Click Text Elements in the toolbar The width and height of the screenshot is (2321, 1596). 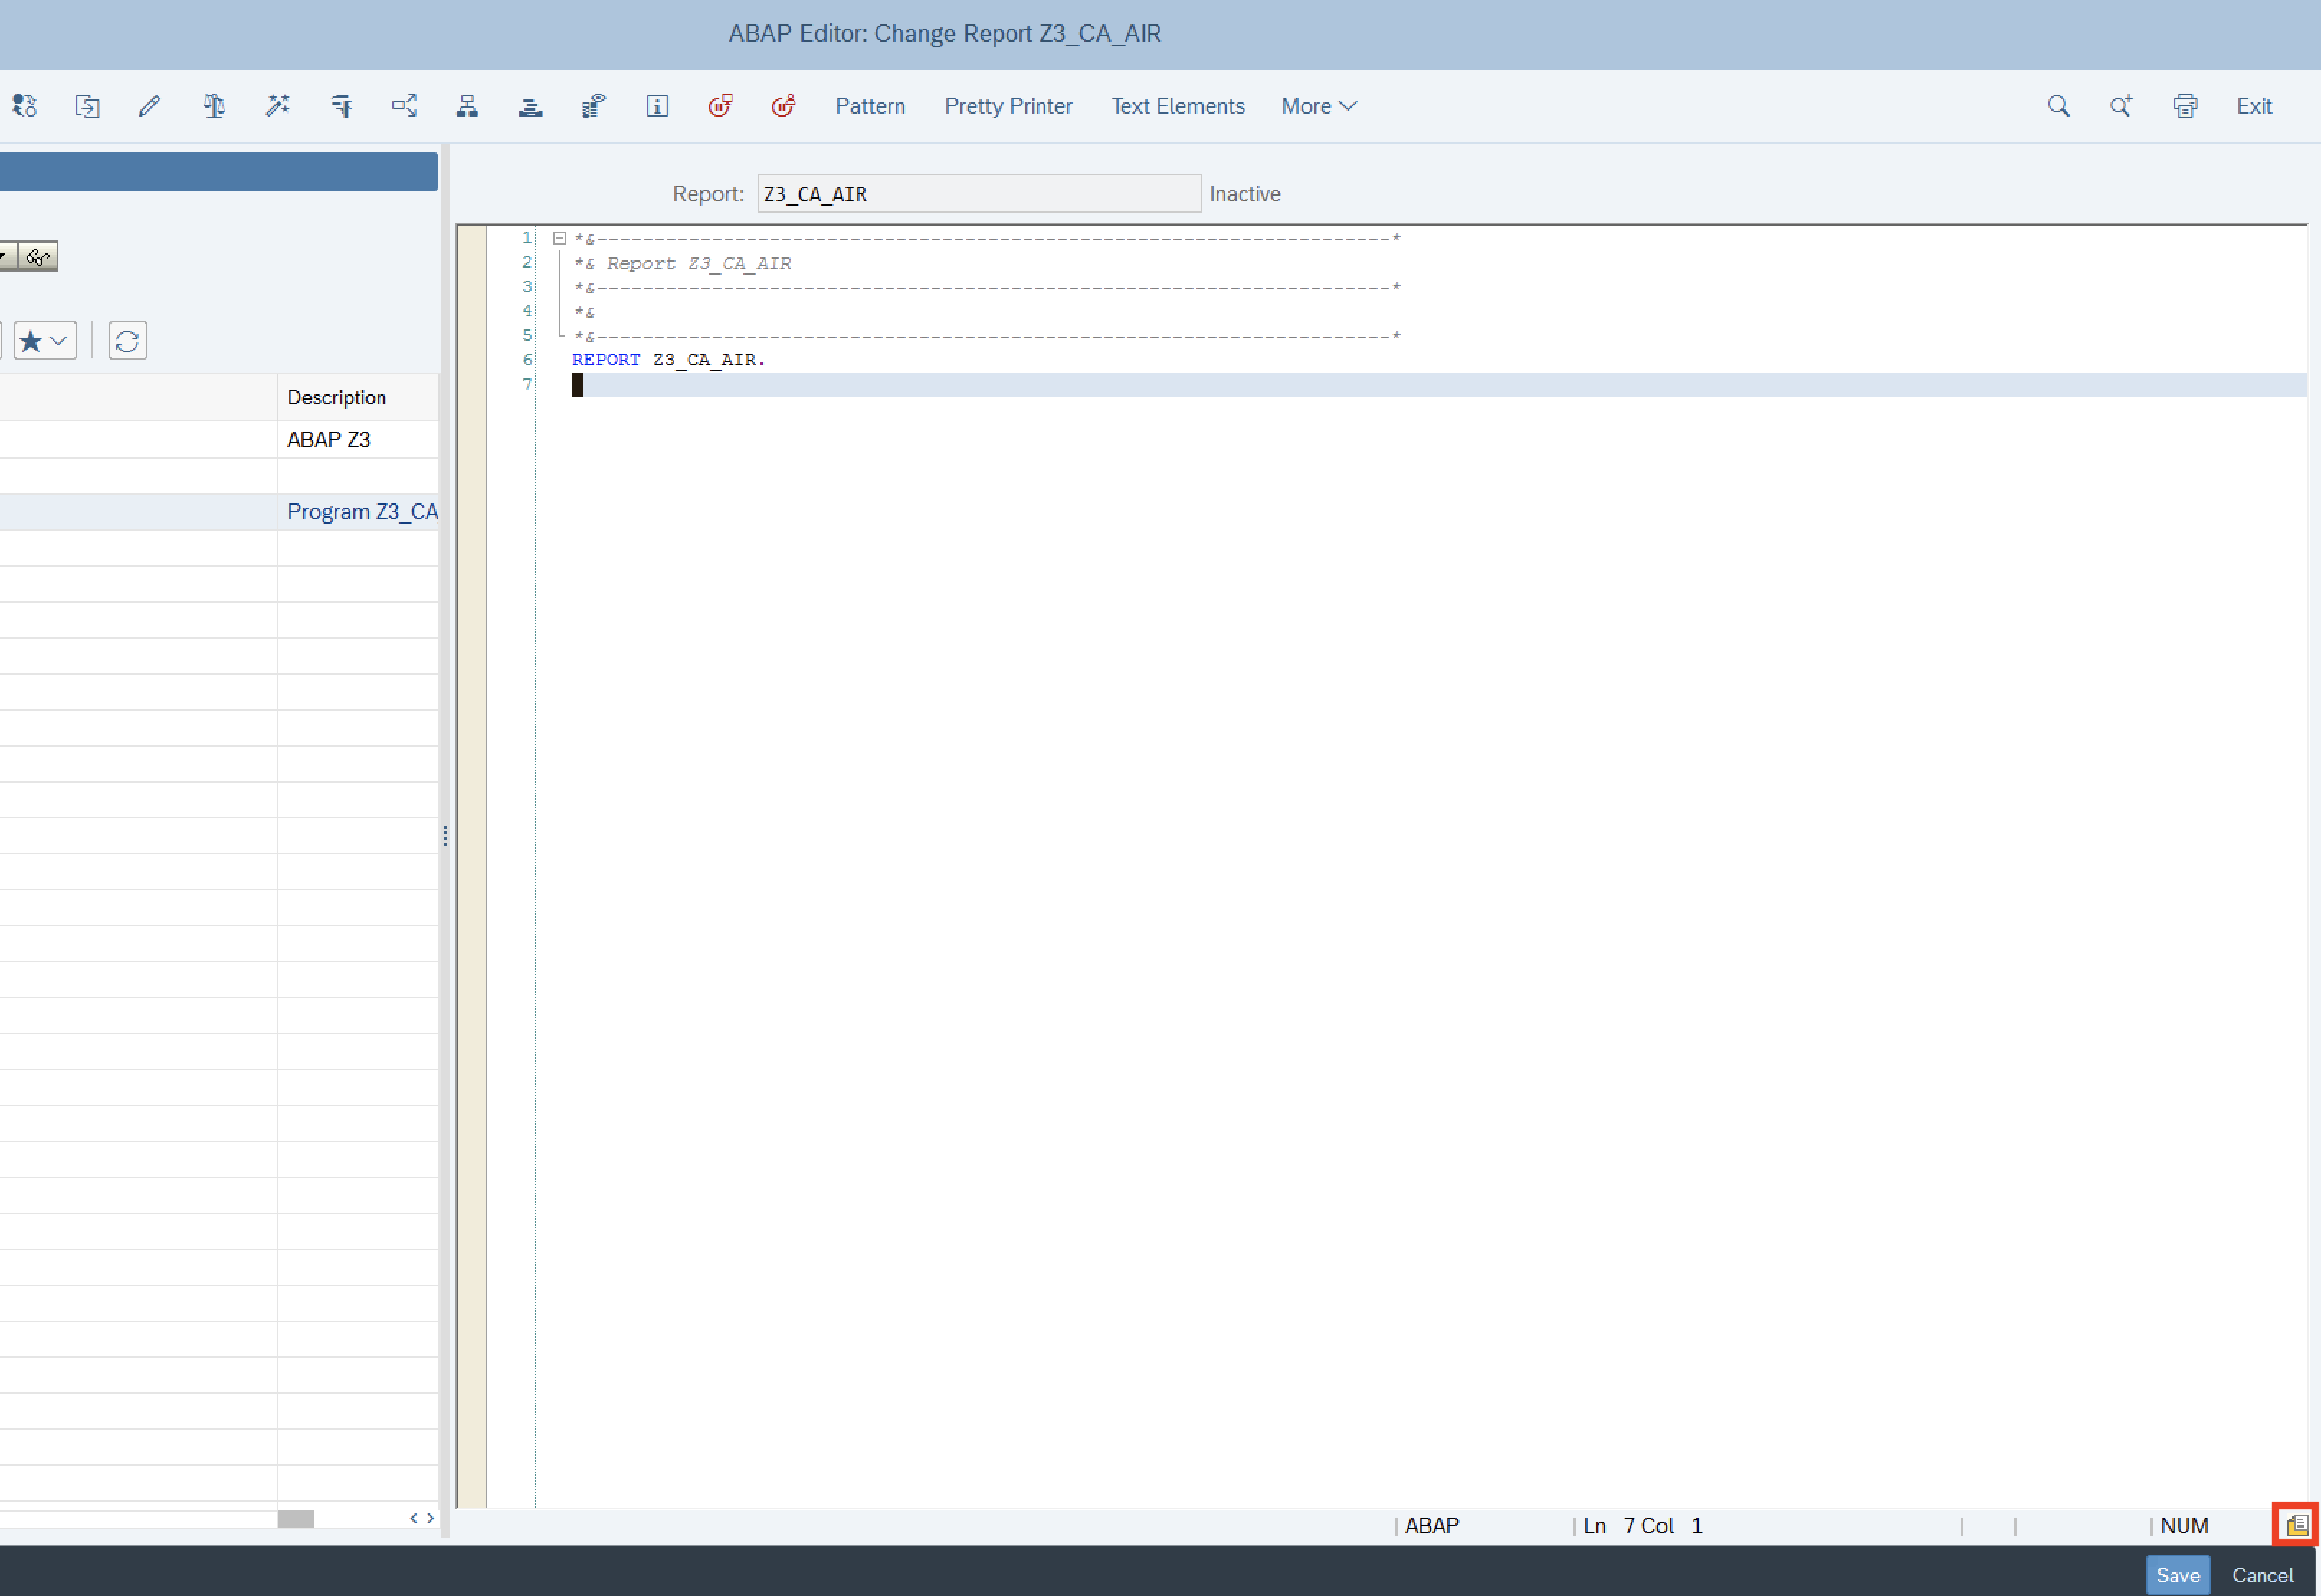pyautogui.click(x=1177, y=106)
